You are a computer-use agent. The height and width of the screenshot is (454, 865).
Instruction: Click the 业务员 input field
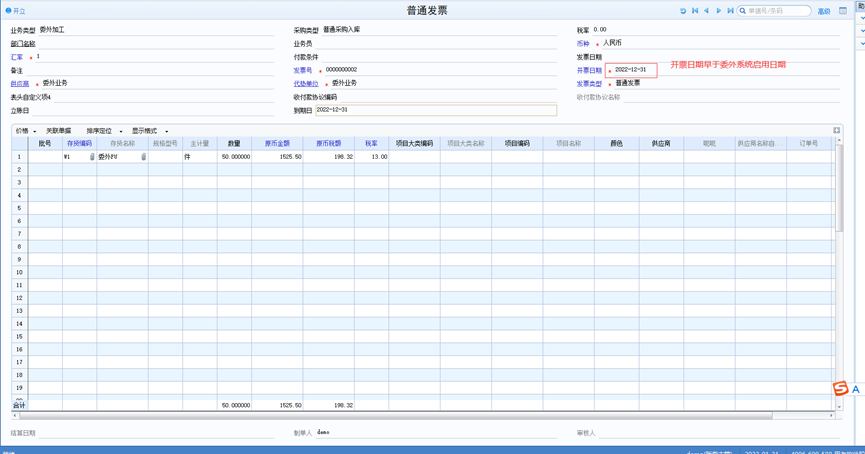[436, 44]
